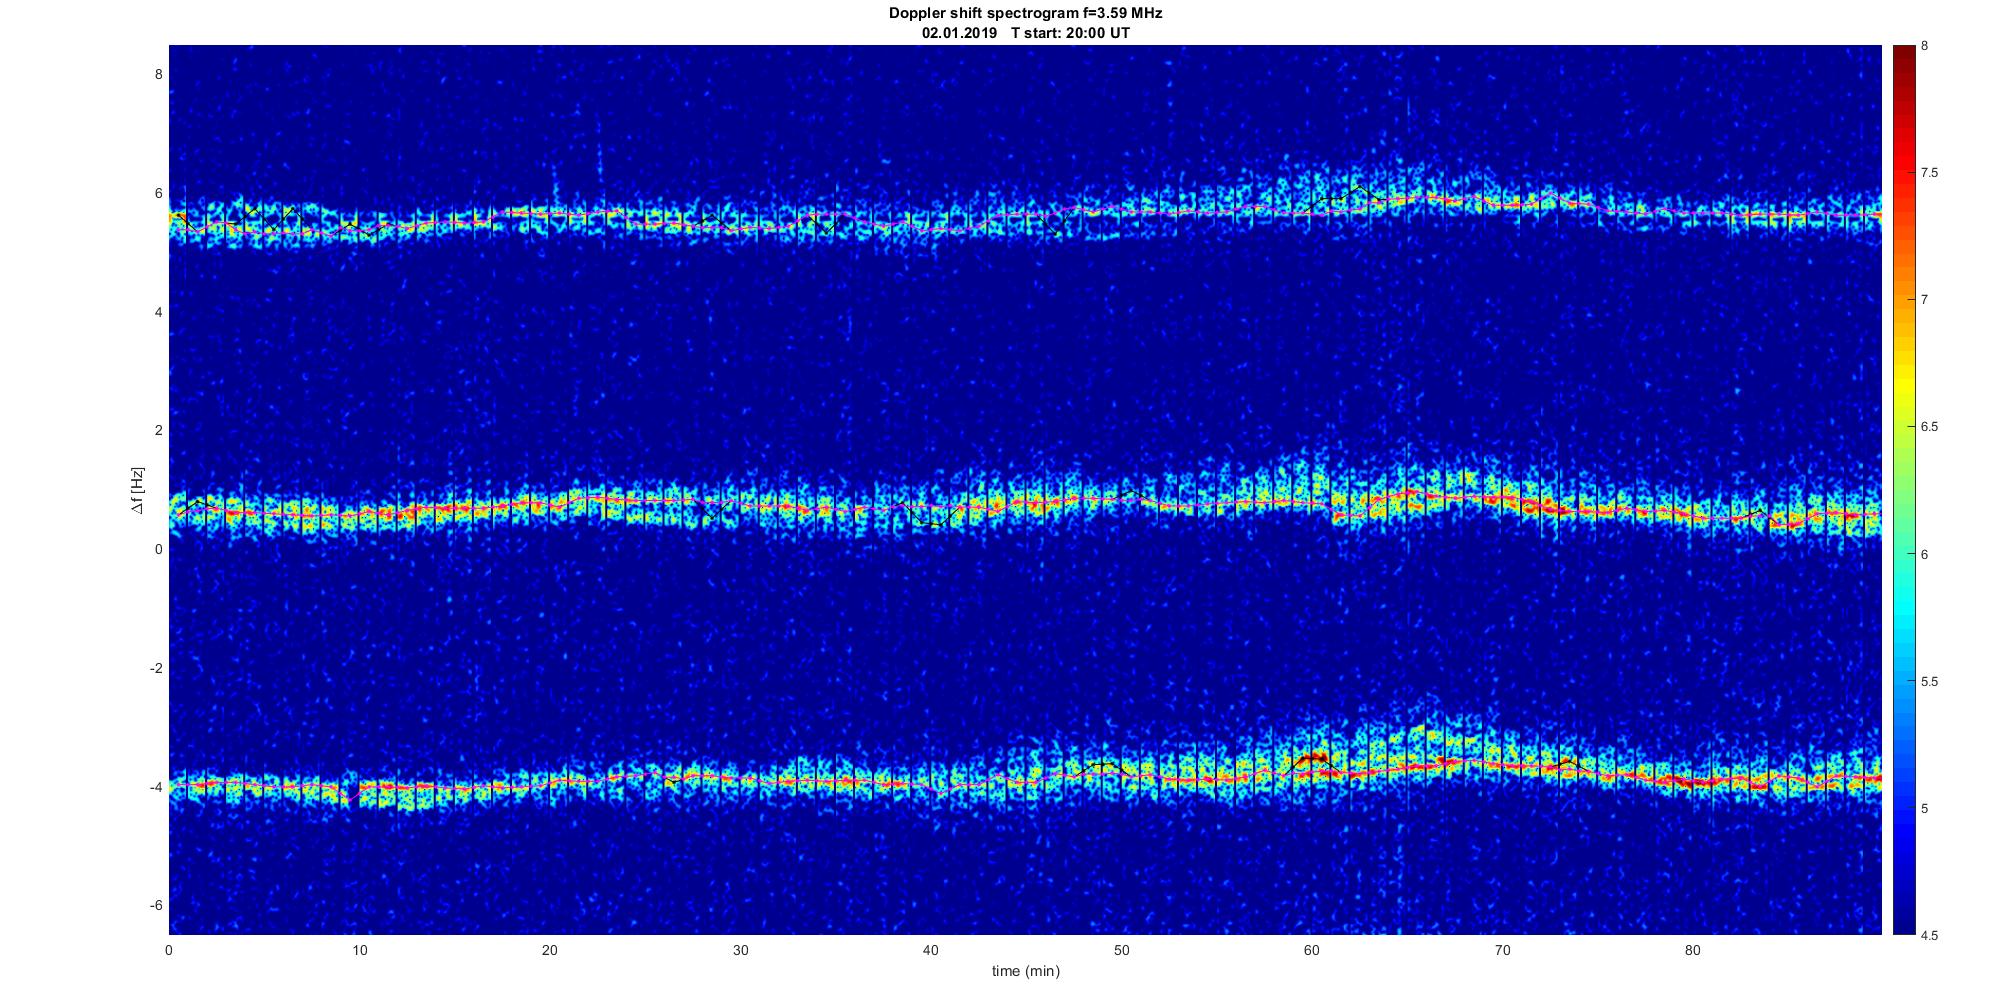
Task: Click the y-axis label 'Δf [Hz]'
Action: (x=137, y=490)
